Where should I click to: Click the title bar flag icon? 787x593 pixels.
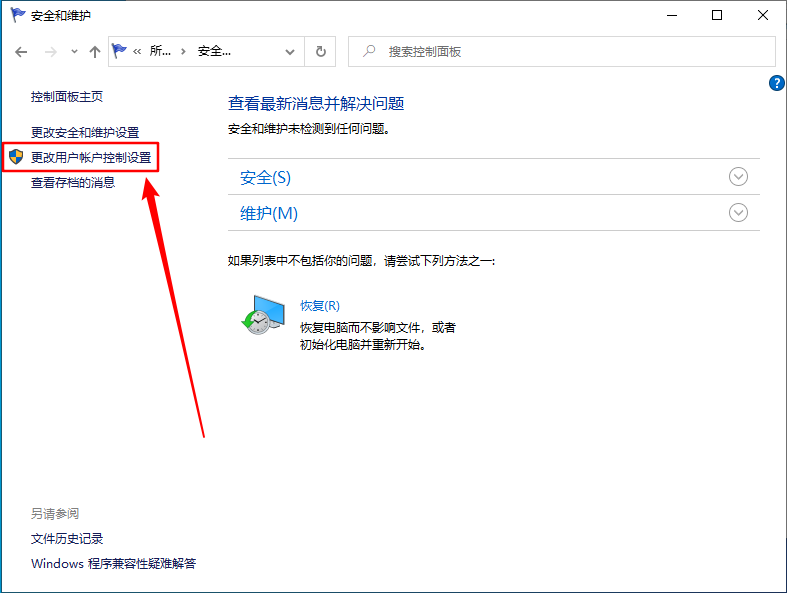pos(17,15)
